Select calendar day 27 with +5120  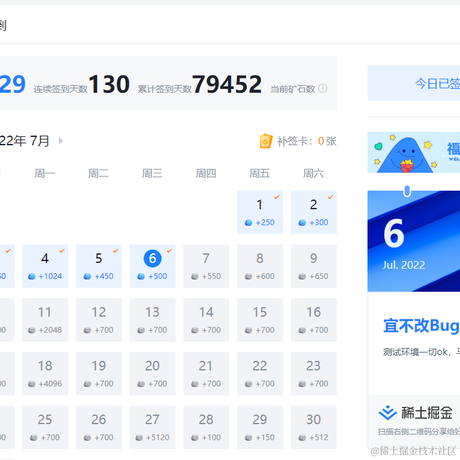153,427
